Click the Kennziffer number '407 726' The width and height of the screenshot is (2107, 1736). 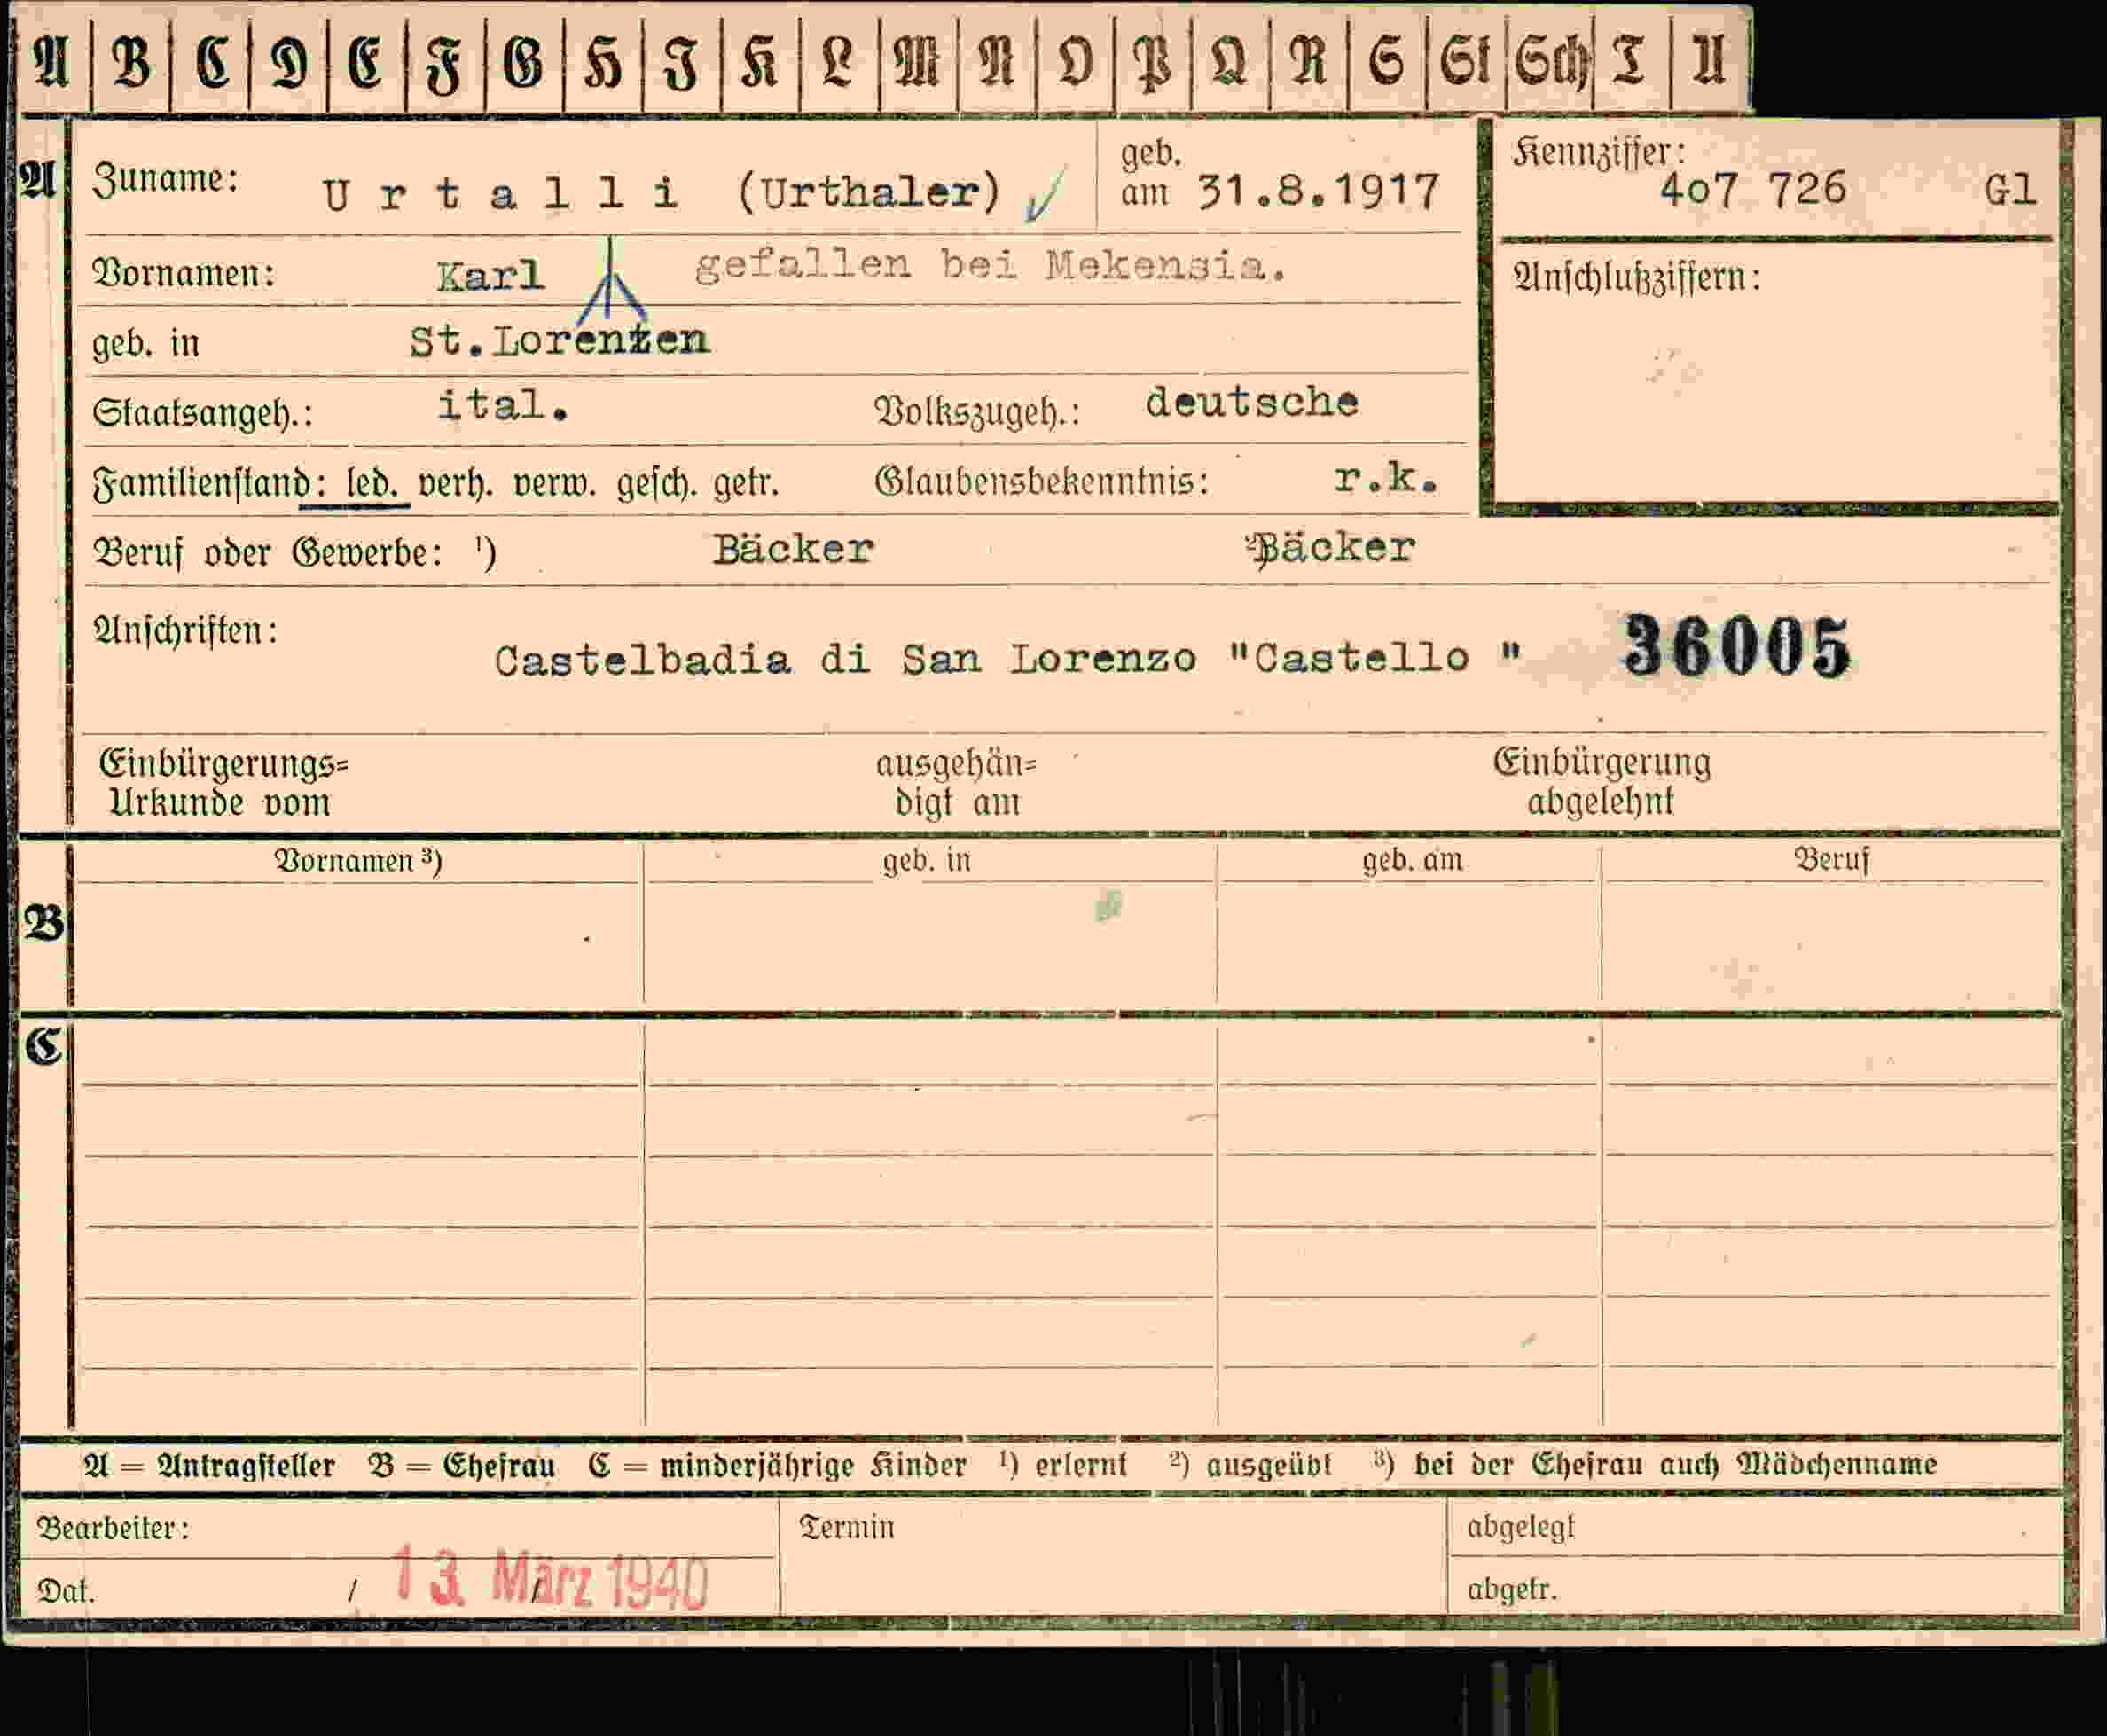(x=1752, y=189)
